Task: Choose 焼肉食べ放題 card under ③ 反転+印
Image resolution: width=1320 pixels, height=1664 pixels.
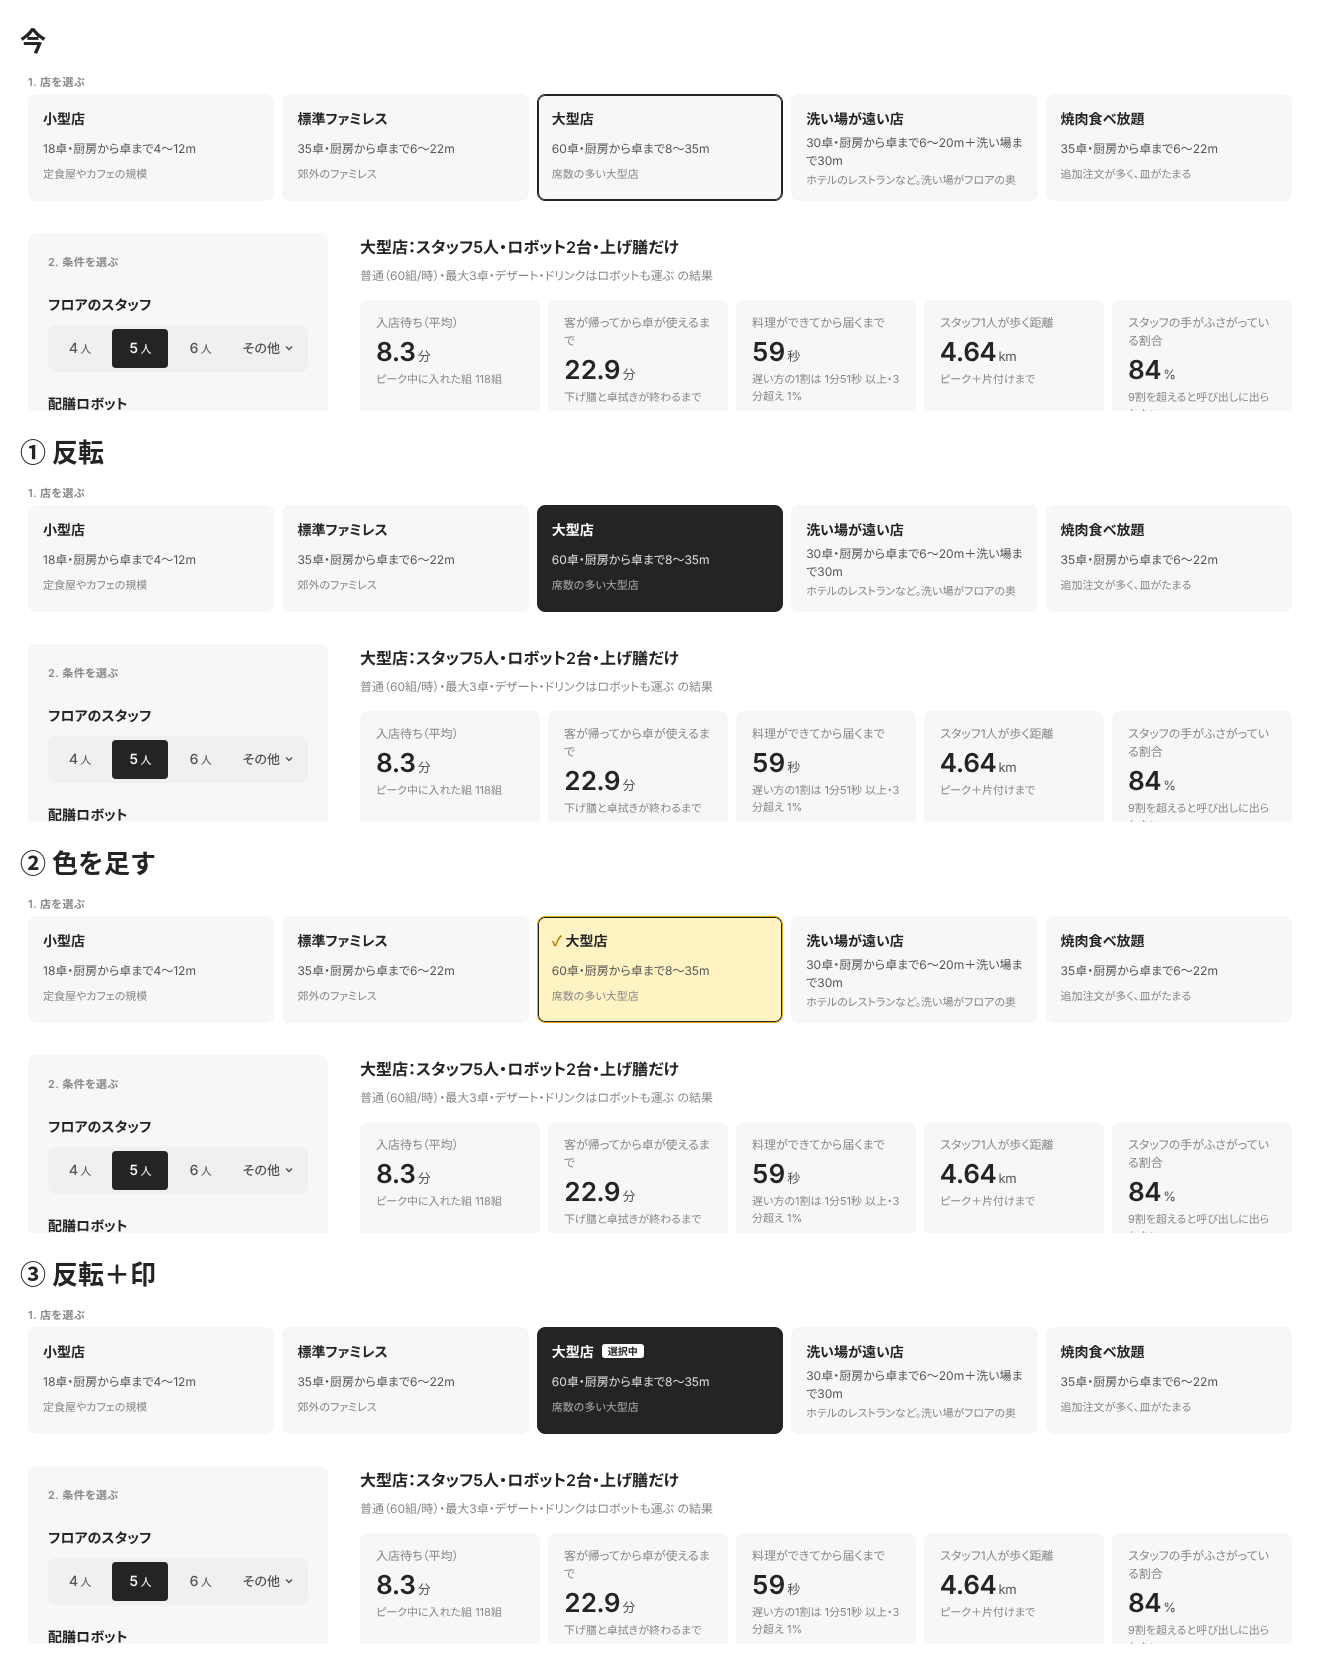Action: point(1169,1381)
